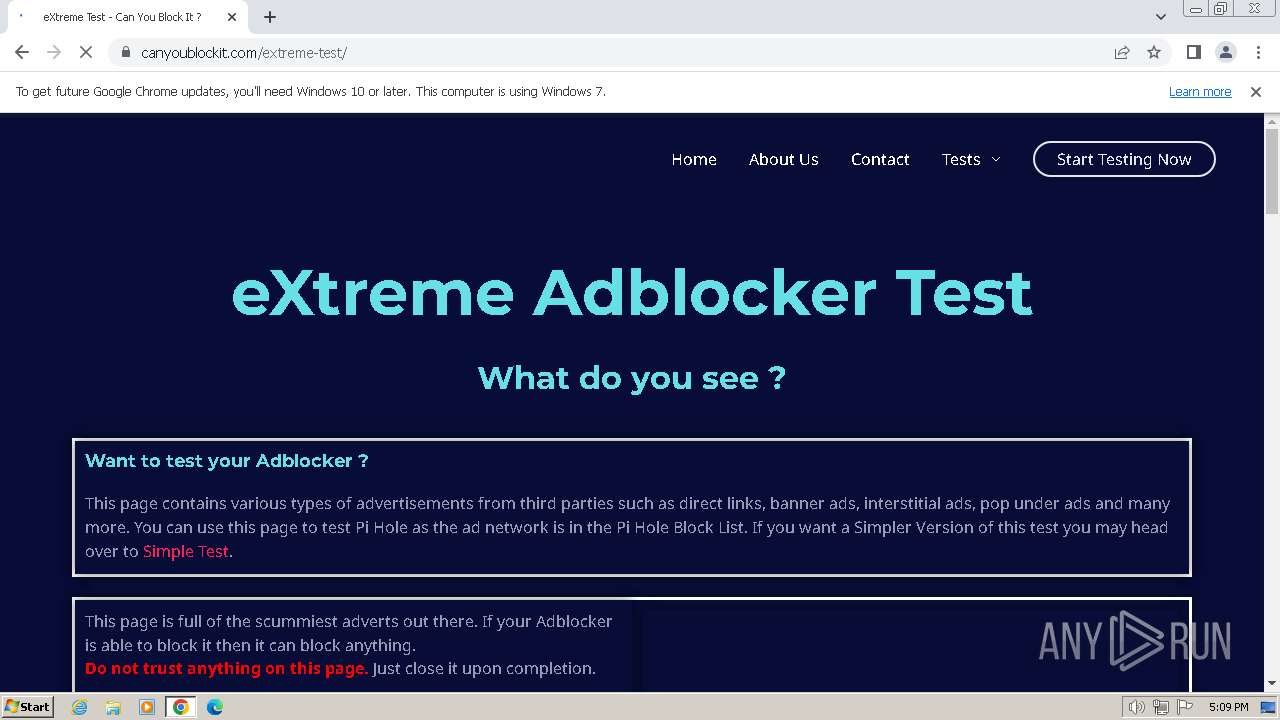Select Chrome in the taskbar
This screenshot has height=720, width=1280.
181,707
